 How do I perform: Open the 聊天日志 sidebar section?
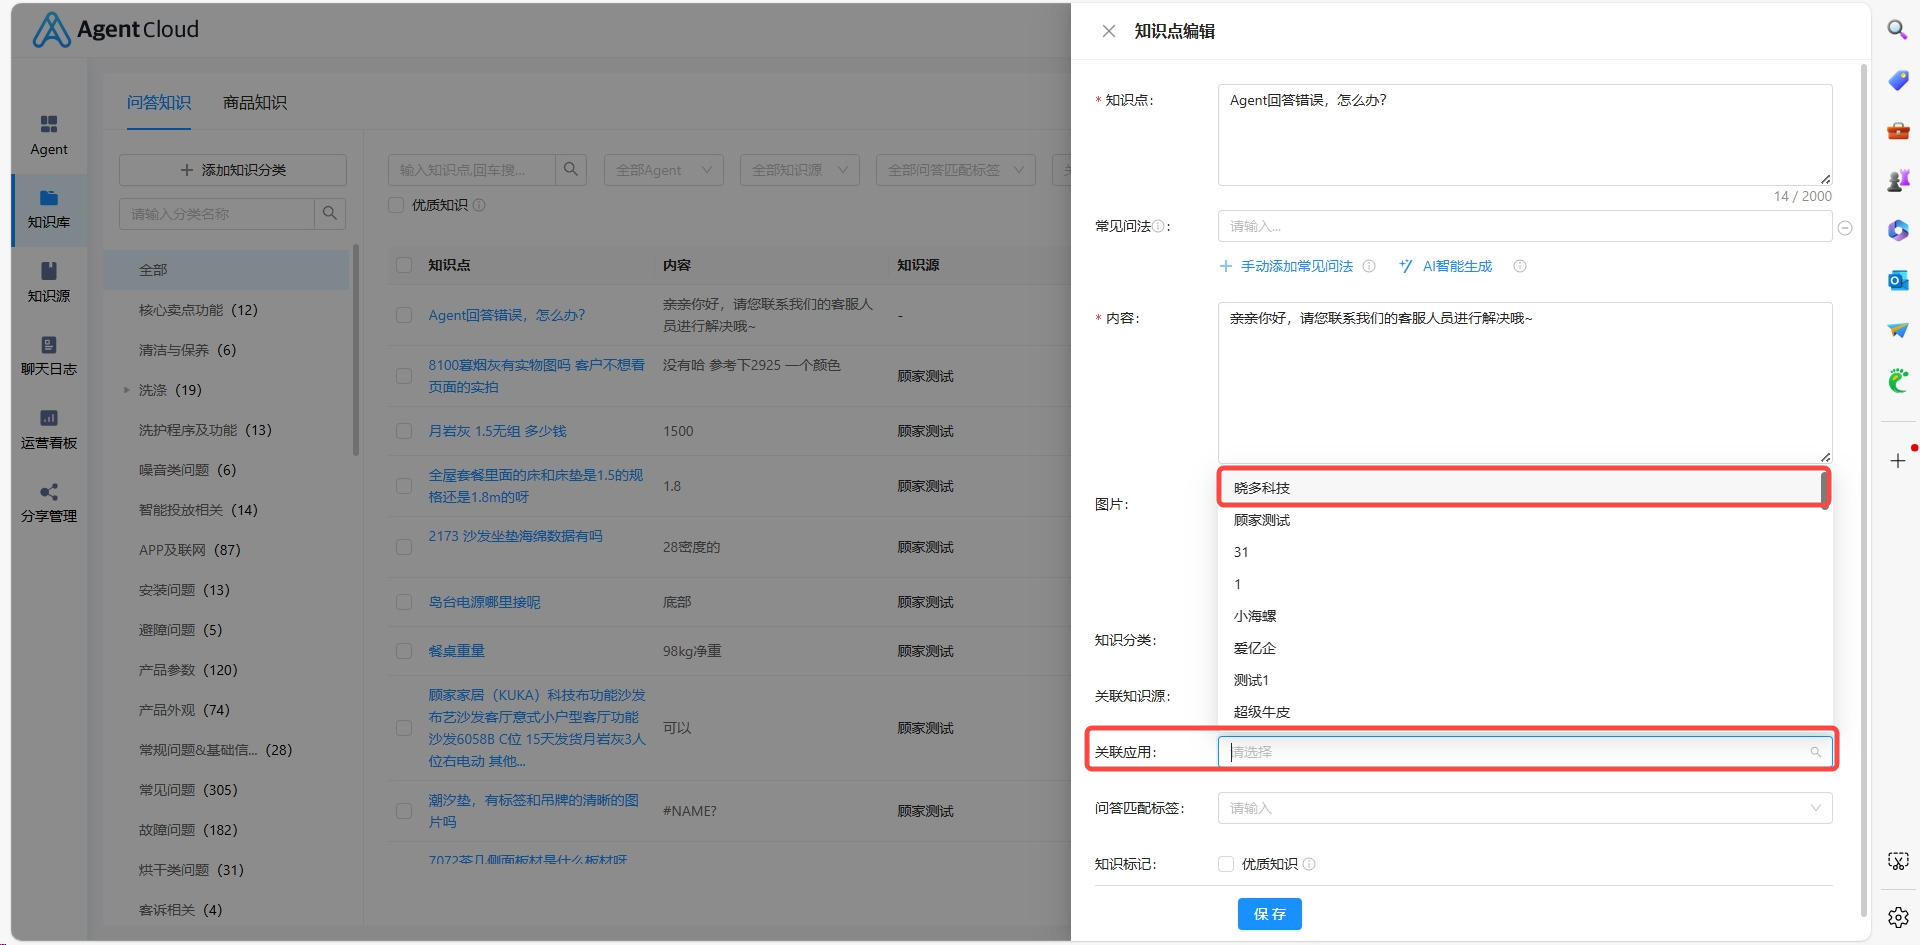49,356
